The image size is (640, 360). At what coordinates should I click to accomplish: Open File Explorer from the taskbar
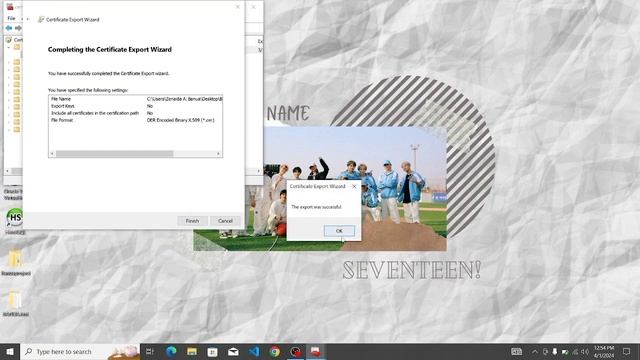192,351
